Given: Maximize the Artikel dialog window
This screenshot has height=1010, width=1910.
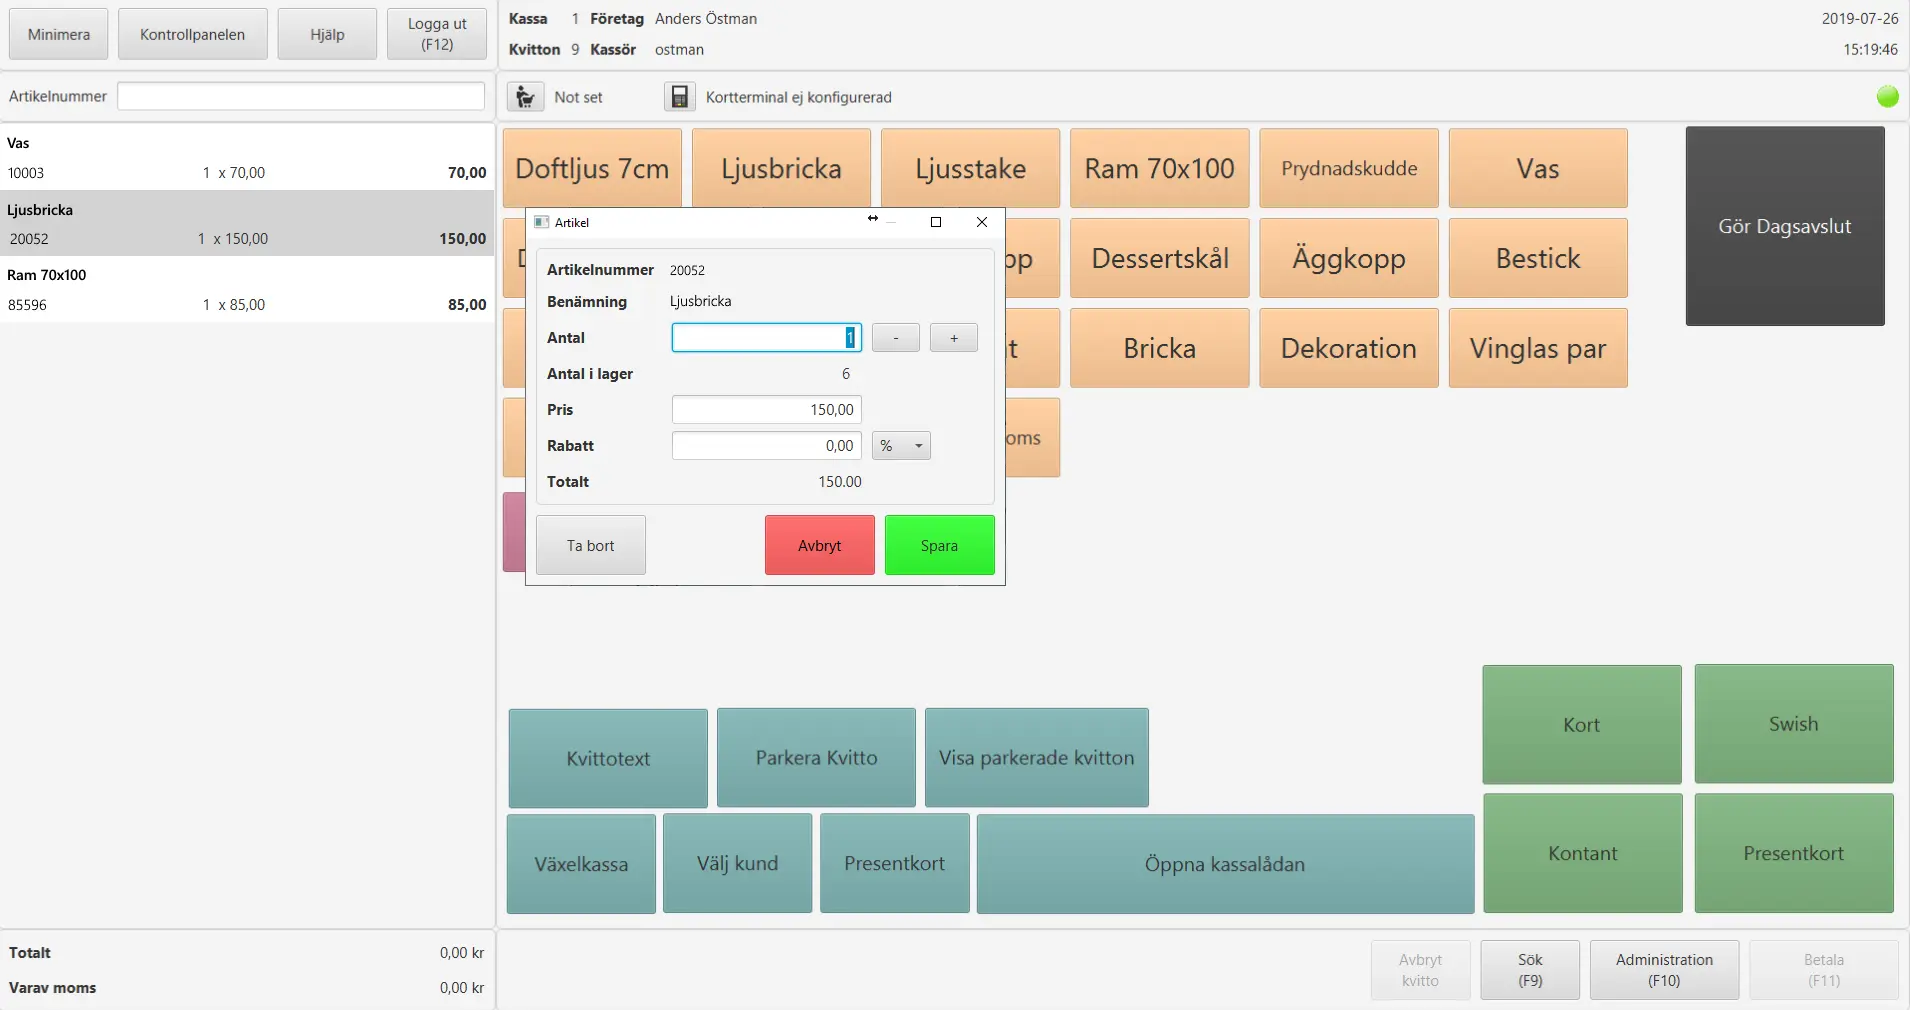Looking at the screenshot, I should point(936,222).
